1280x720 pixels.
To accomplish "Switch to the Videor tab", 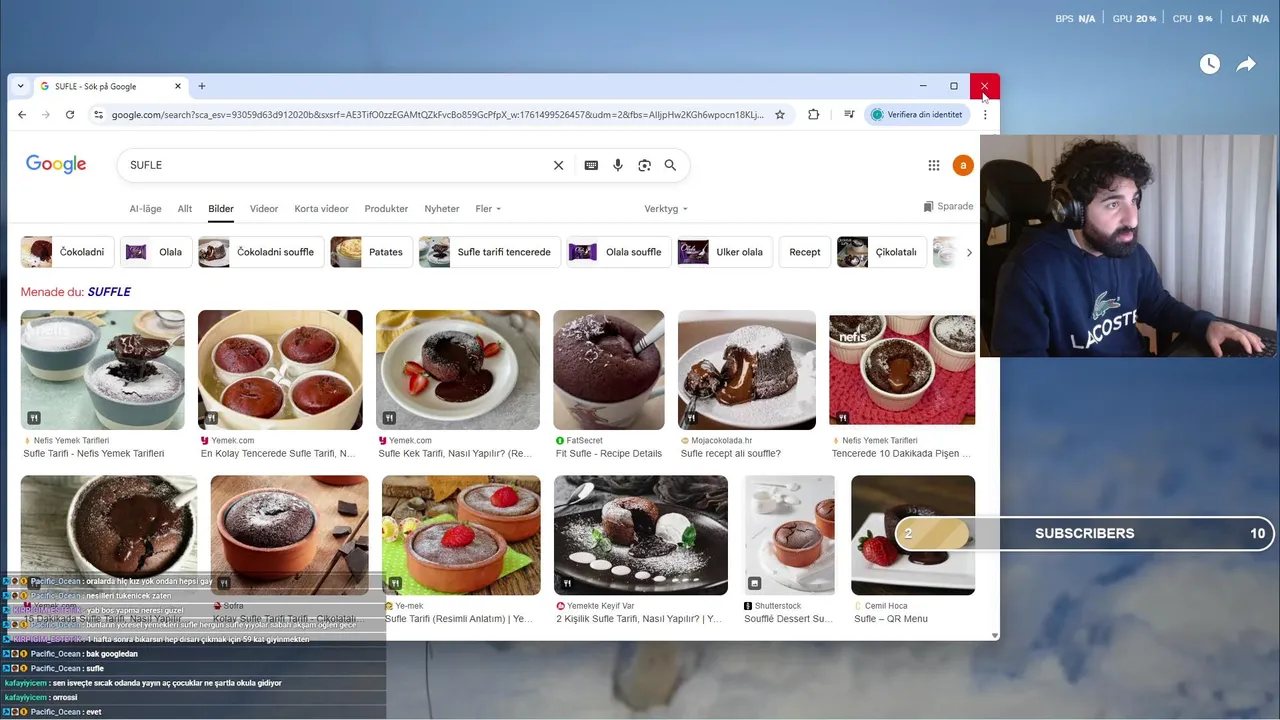I will pos(264,209).
